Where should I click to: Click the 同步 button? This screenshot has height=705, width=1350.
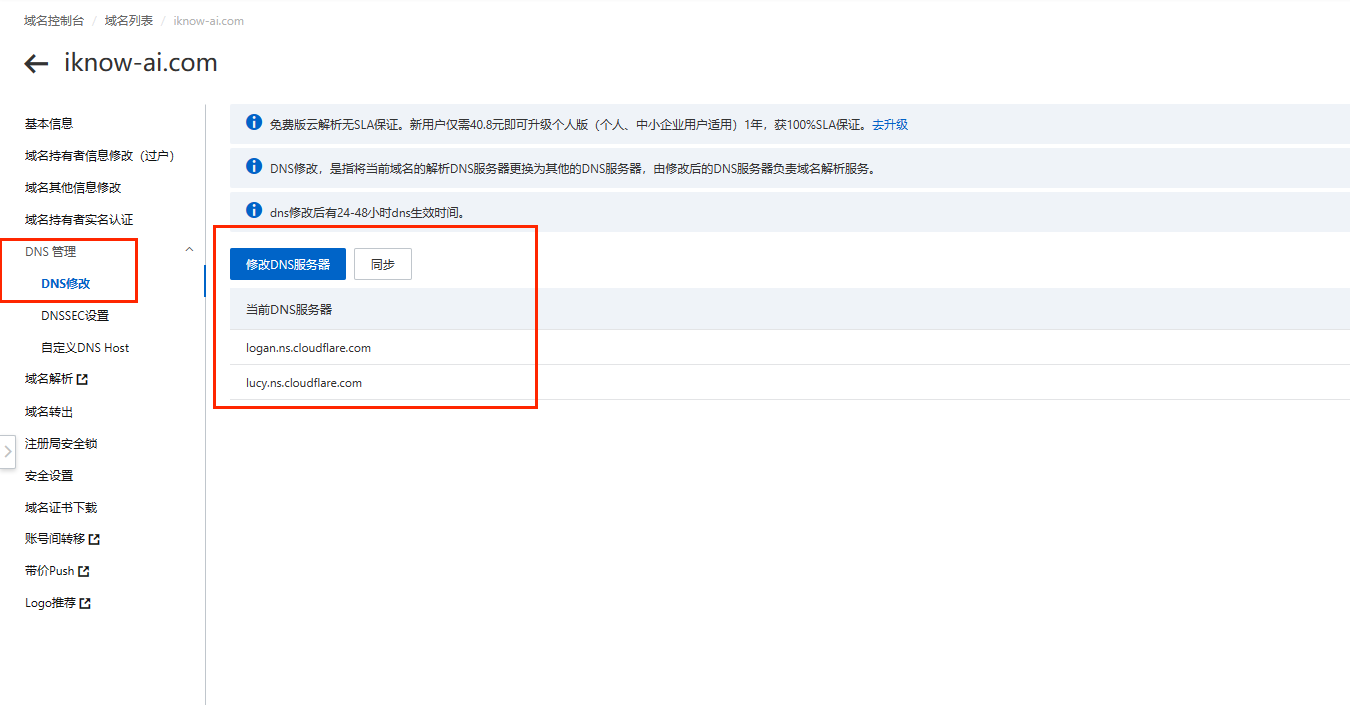tap(383, 264)
